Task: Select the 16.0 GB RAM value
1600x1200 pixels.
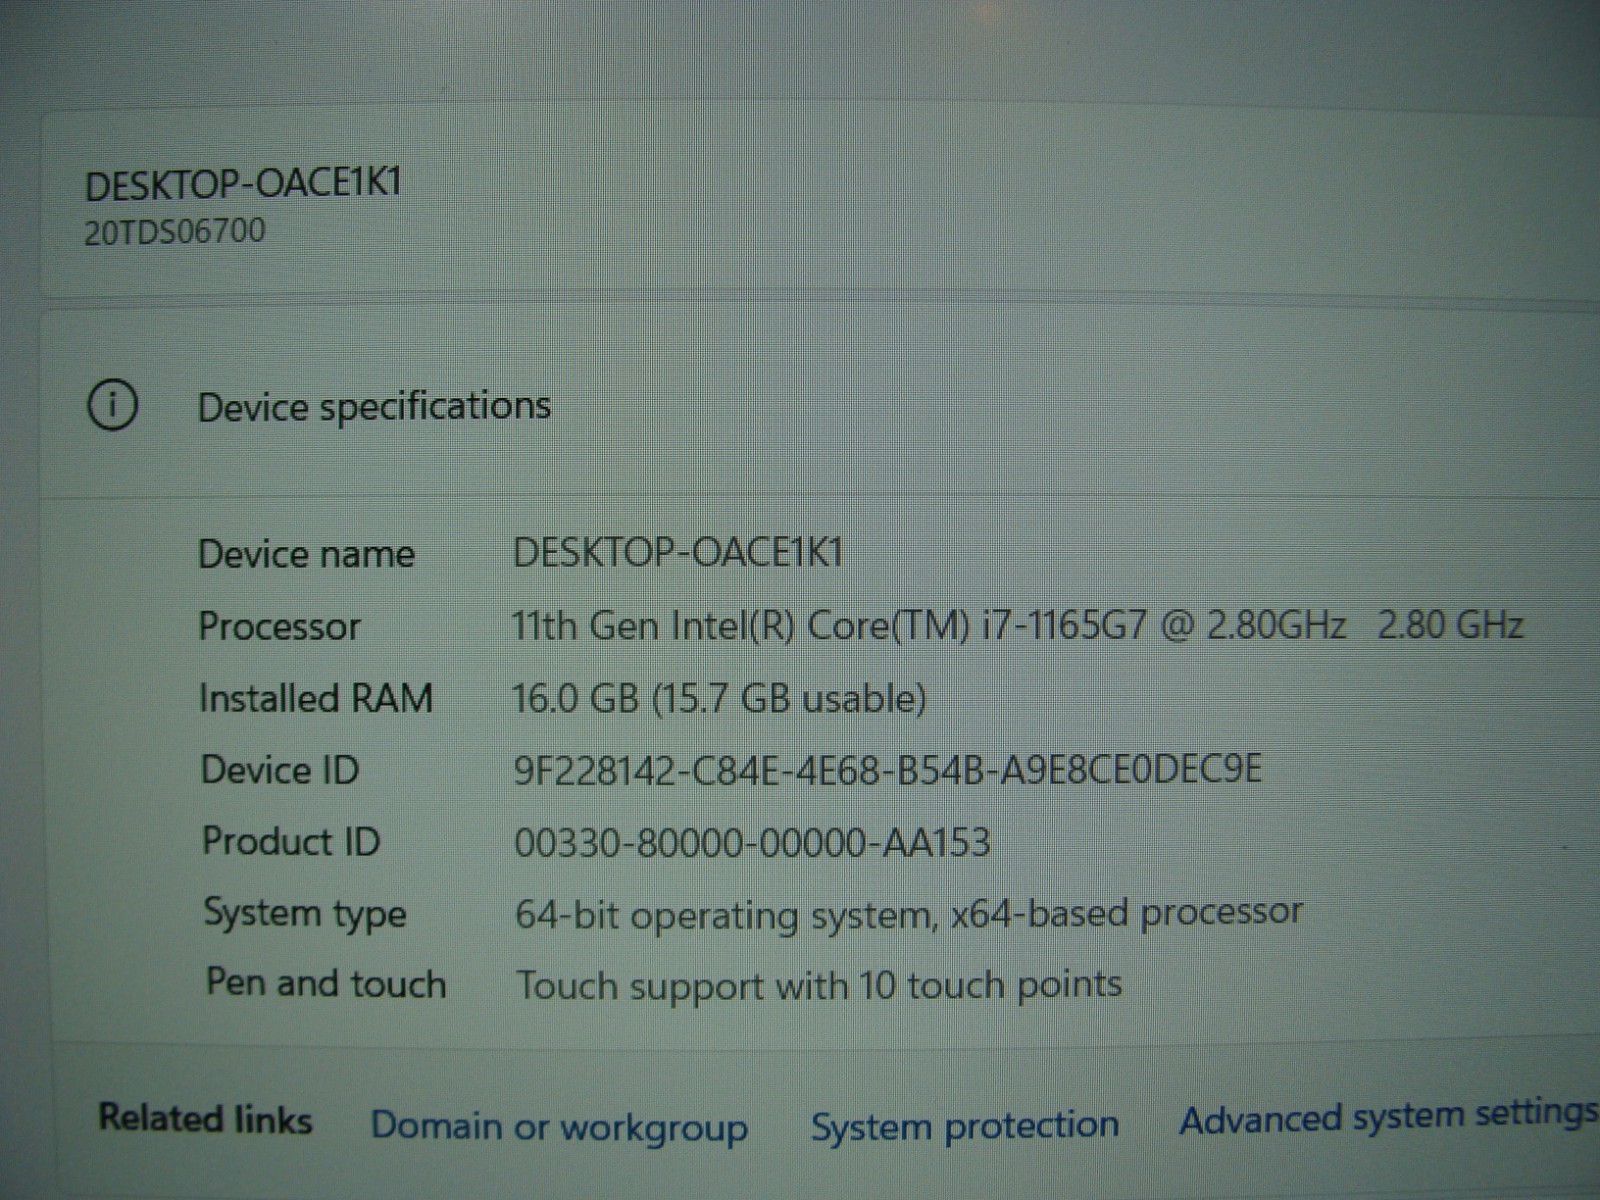Action: 718,698
